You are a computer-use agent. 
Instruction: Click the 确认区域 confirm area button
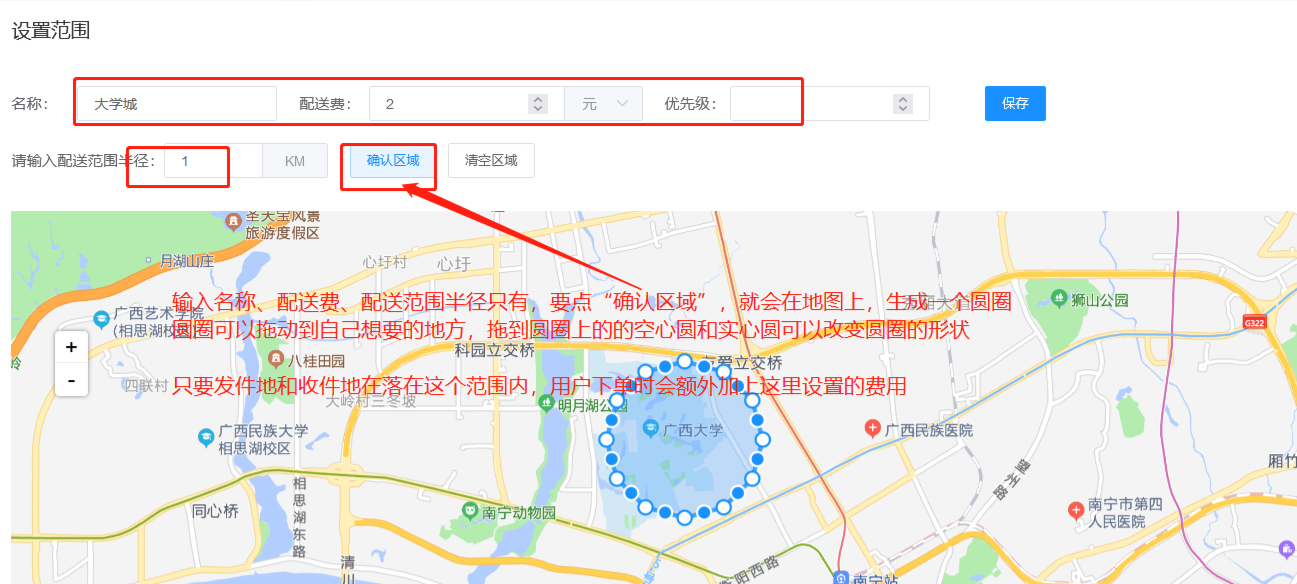[x=393, y=161]
